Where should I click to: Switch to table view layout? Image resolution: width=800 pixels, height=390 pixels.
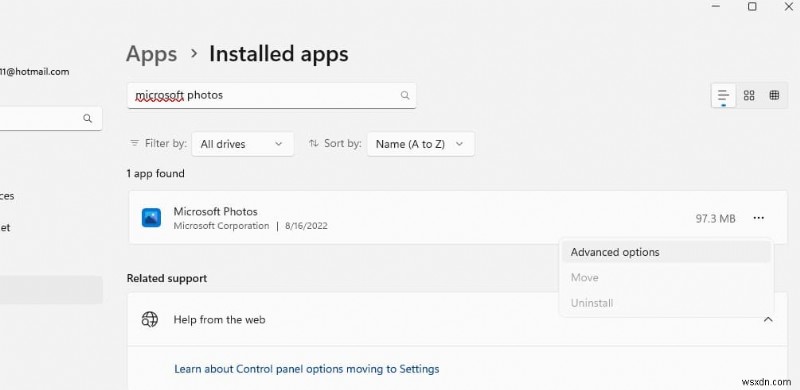point(774,95)
